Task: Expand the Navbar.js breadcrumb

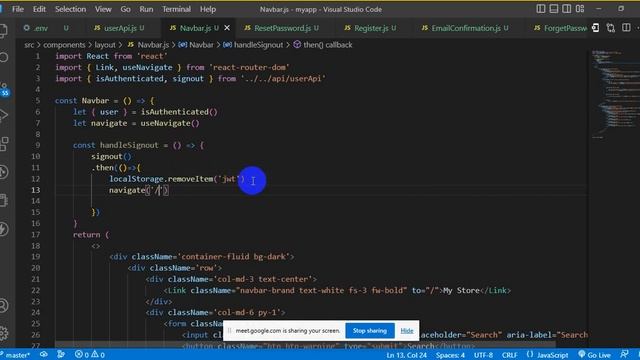Action: (149, 45)
